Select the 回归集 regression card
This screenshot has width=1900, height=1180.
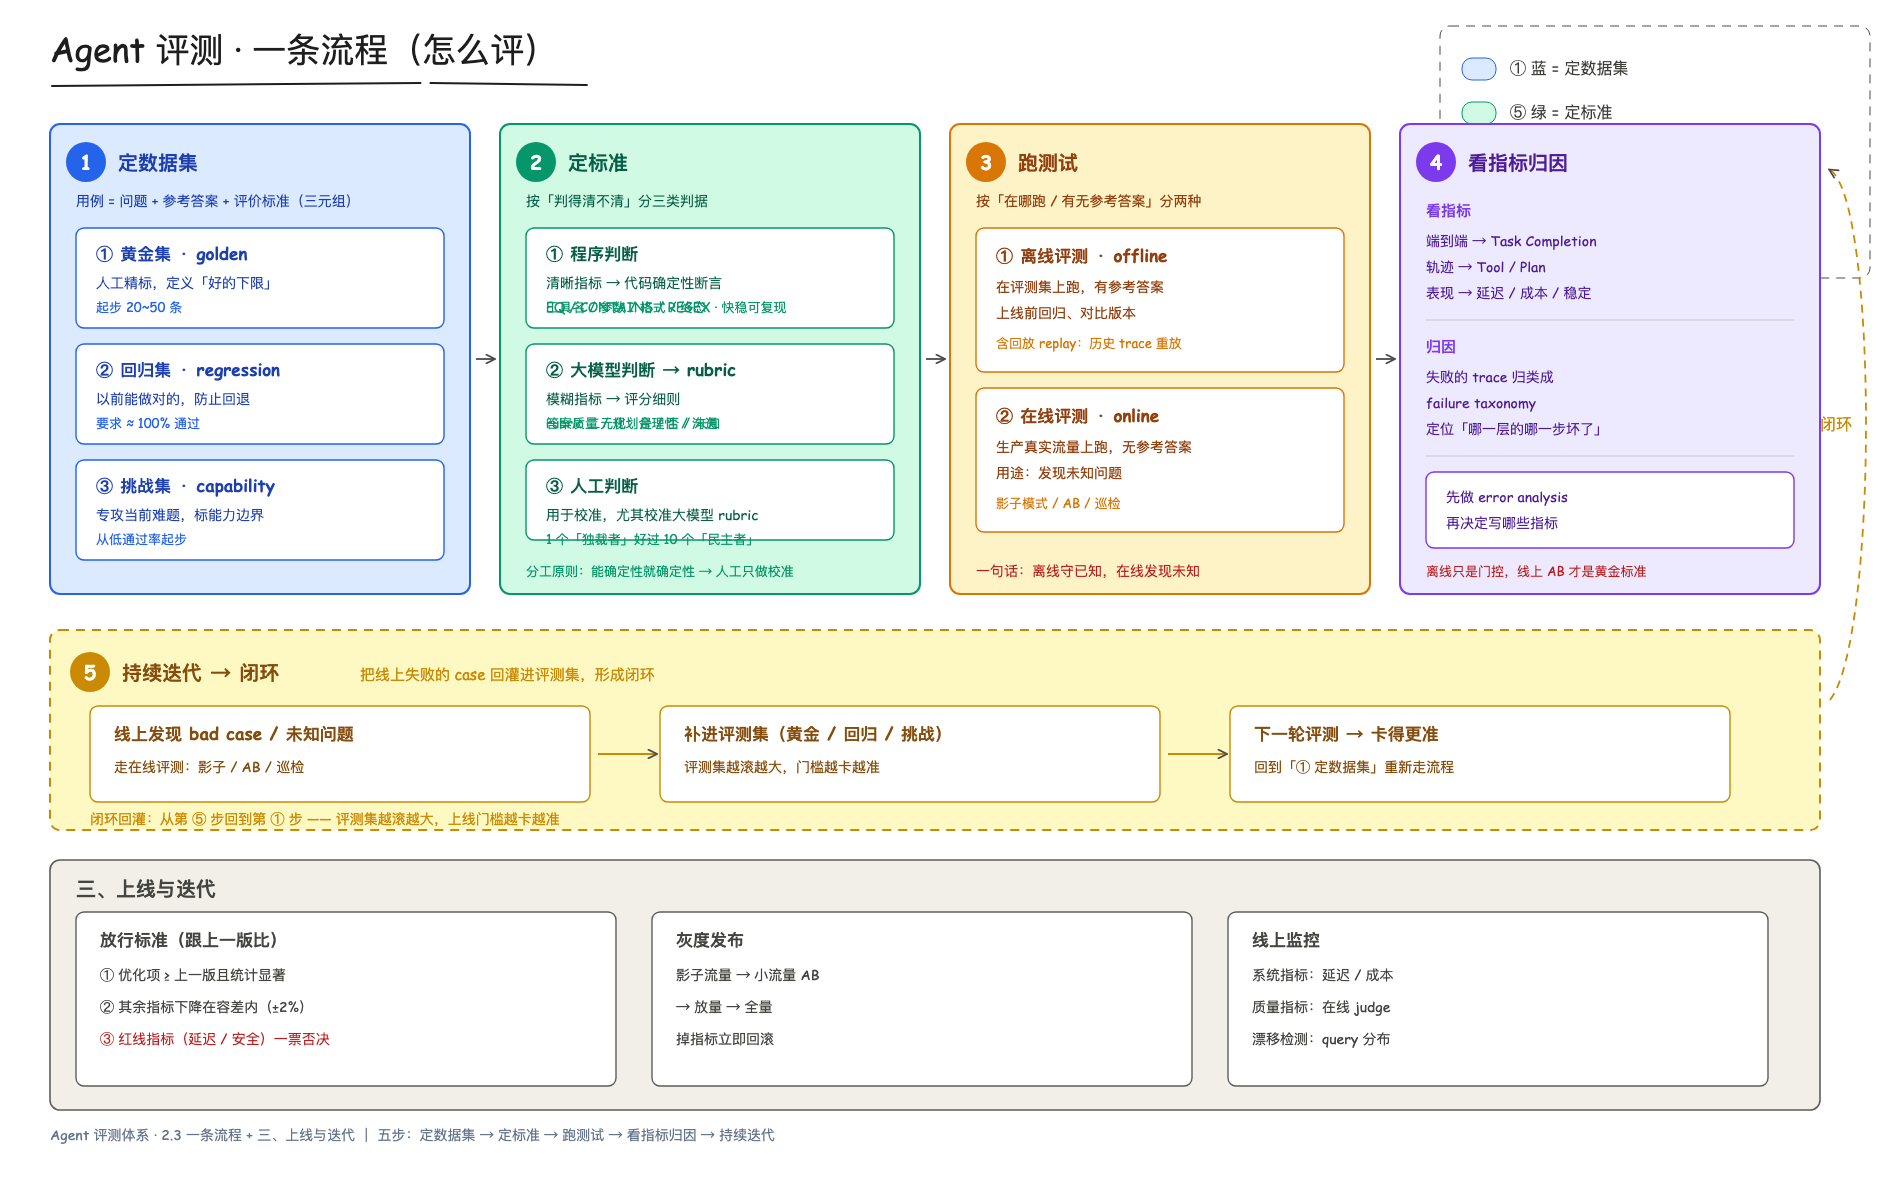pyautogui.click(x=260, y=394)
